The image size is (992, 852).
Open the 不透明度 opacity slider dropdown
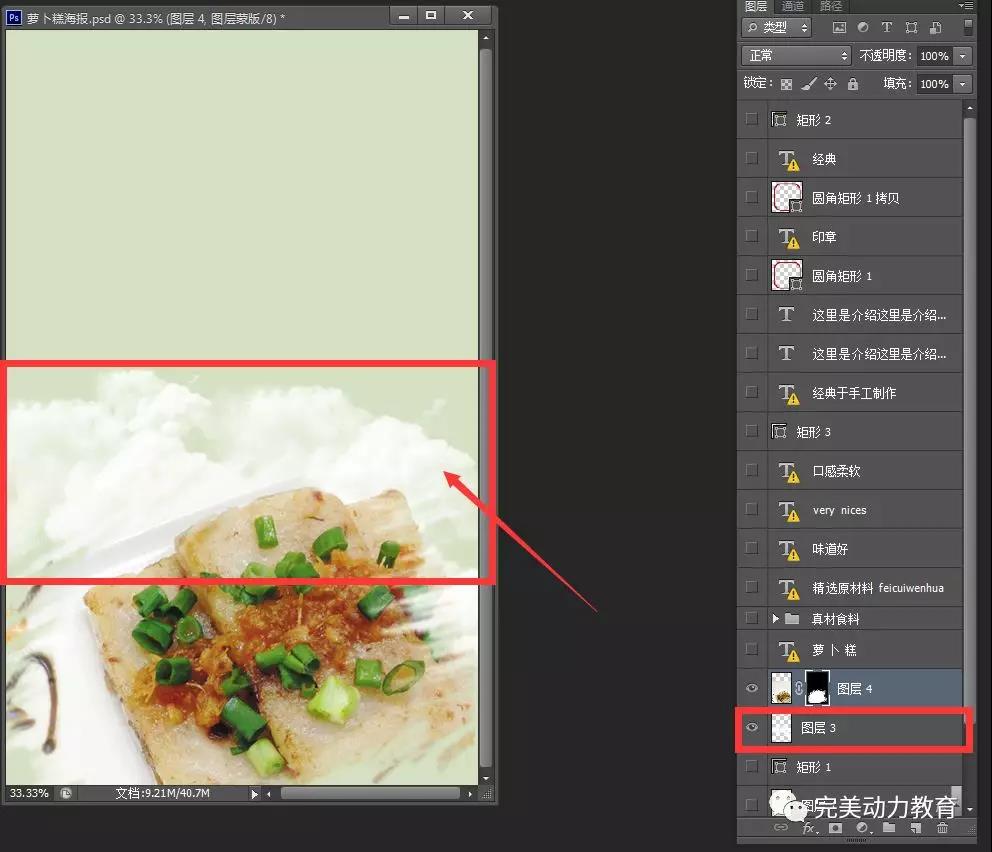pyautogui.click(x=962, y=56)
